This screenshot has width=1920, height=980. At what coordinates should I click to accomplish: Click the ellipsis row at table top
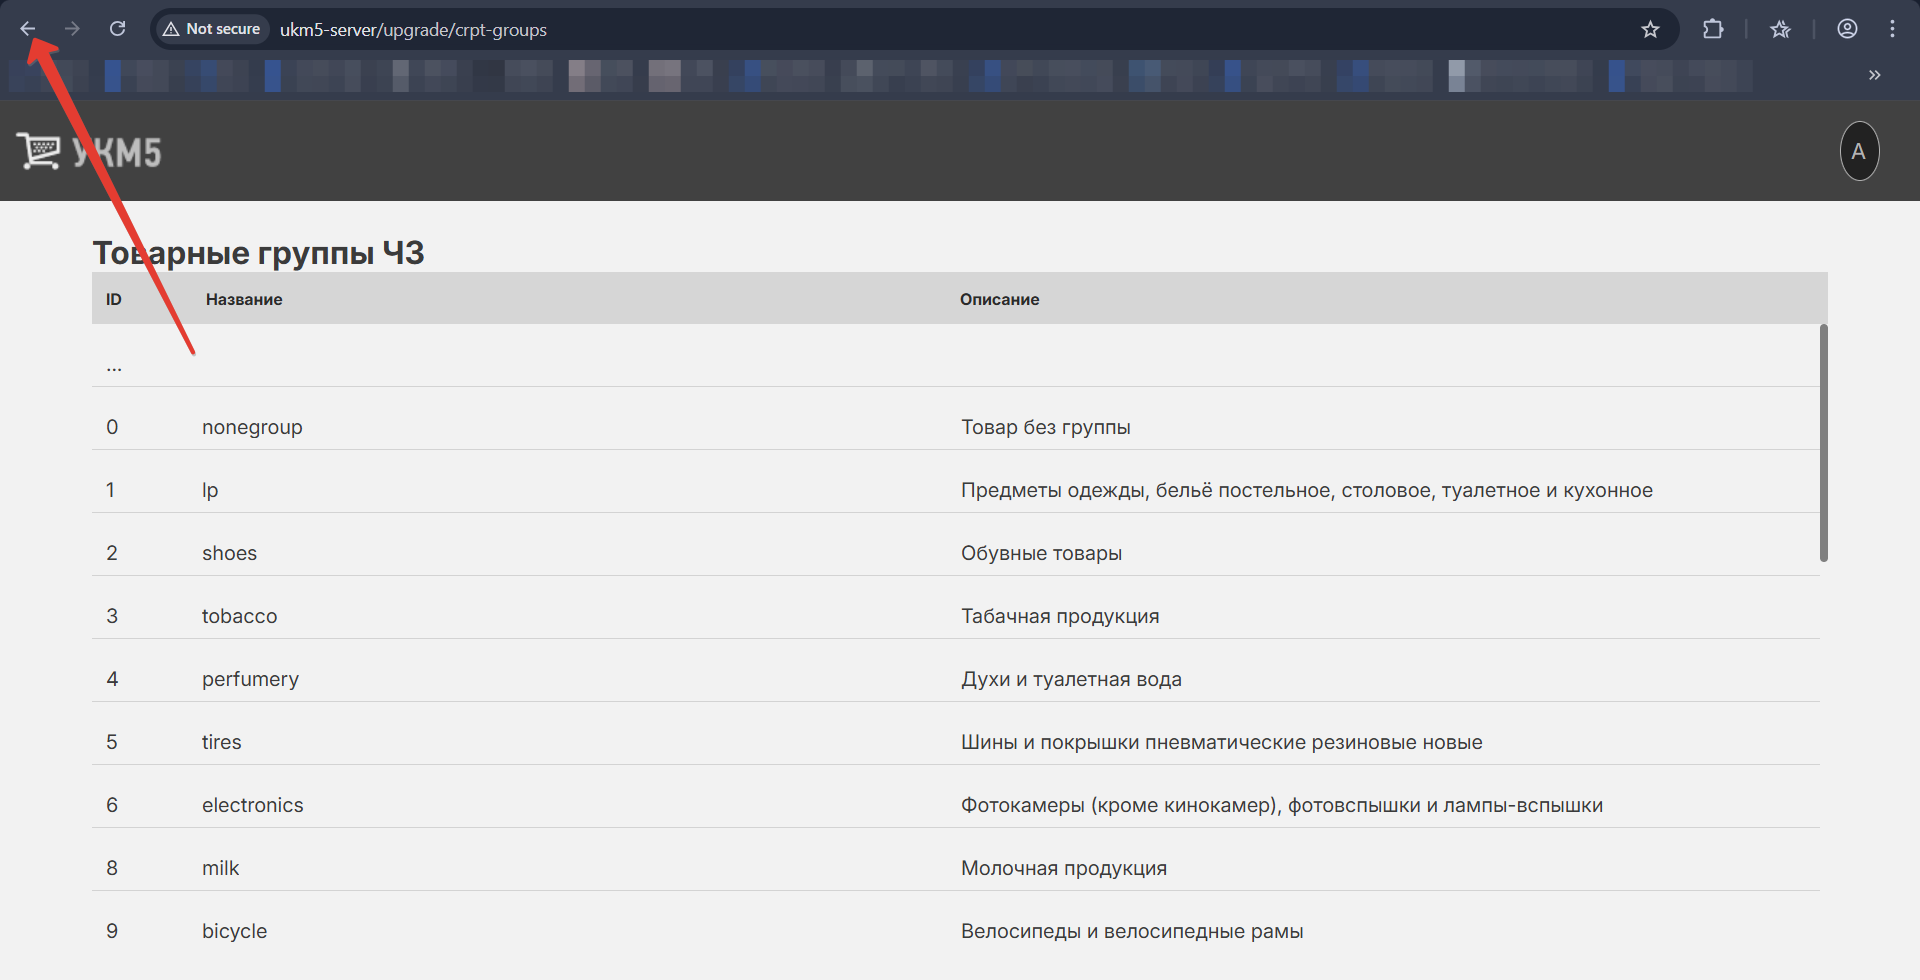coord(114,366)
